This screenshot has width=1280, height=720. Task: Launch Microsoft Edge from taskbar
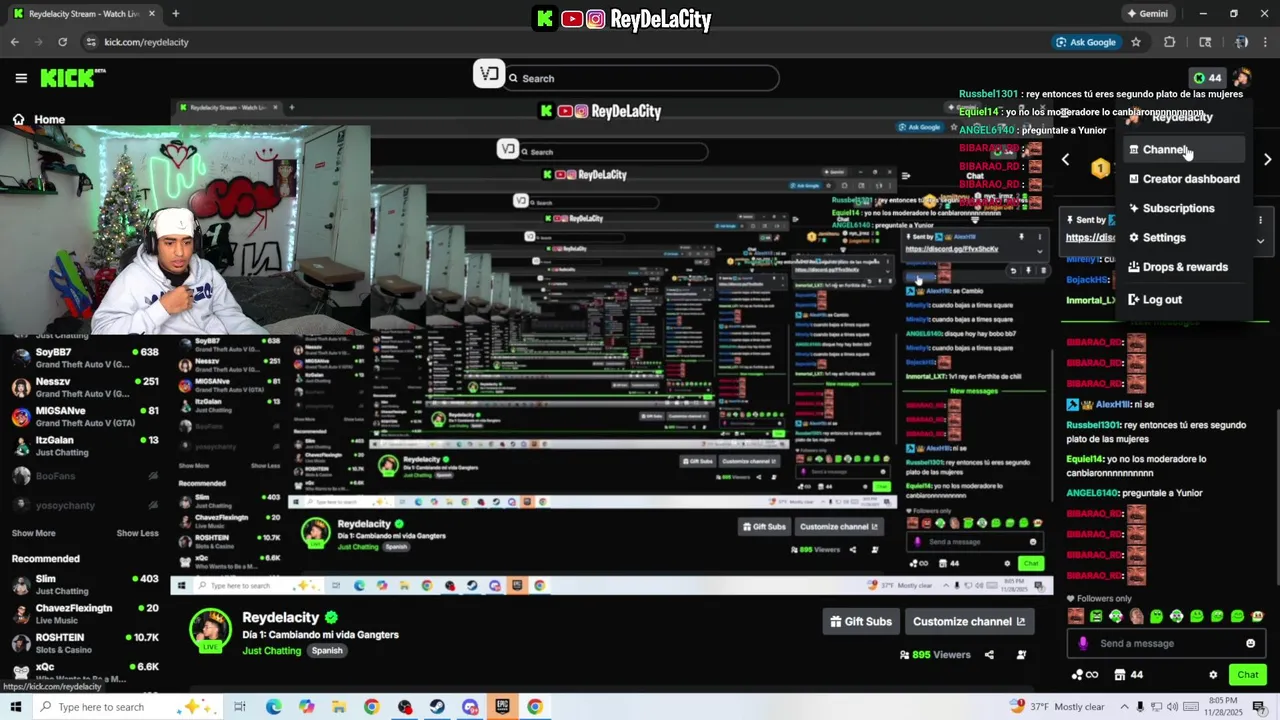[x=273, y=707]
